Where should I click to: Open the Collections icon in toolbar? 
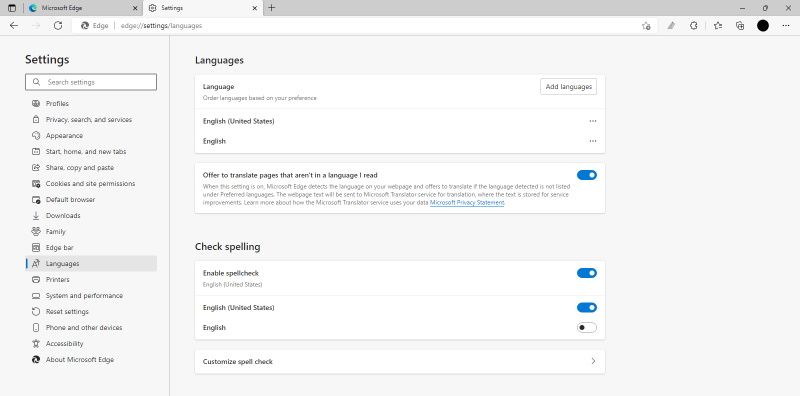click(740, 26)
